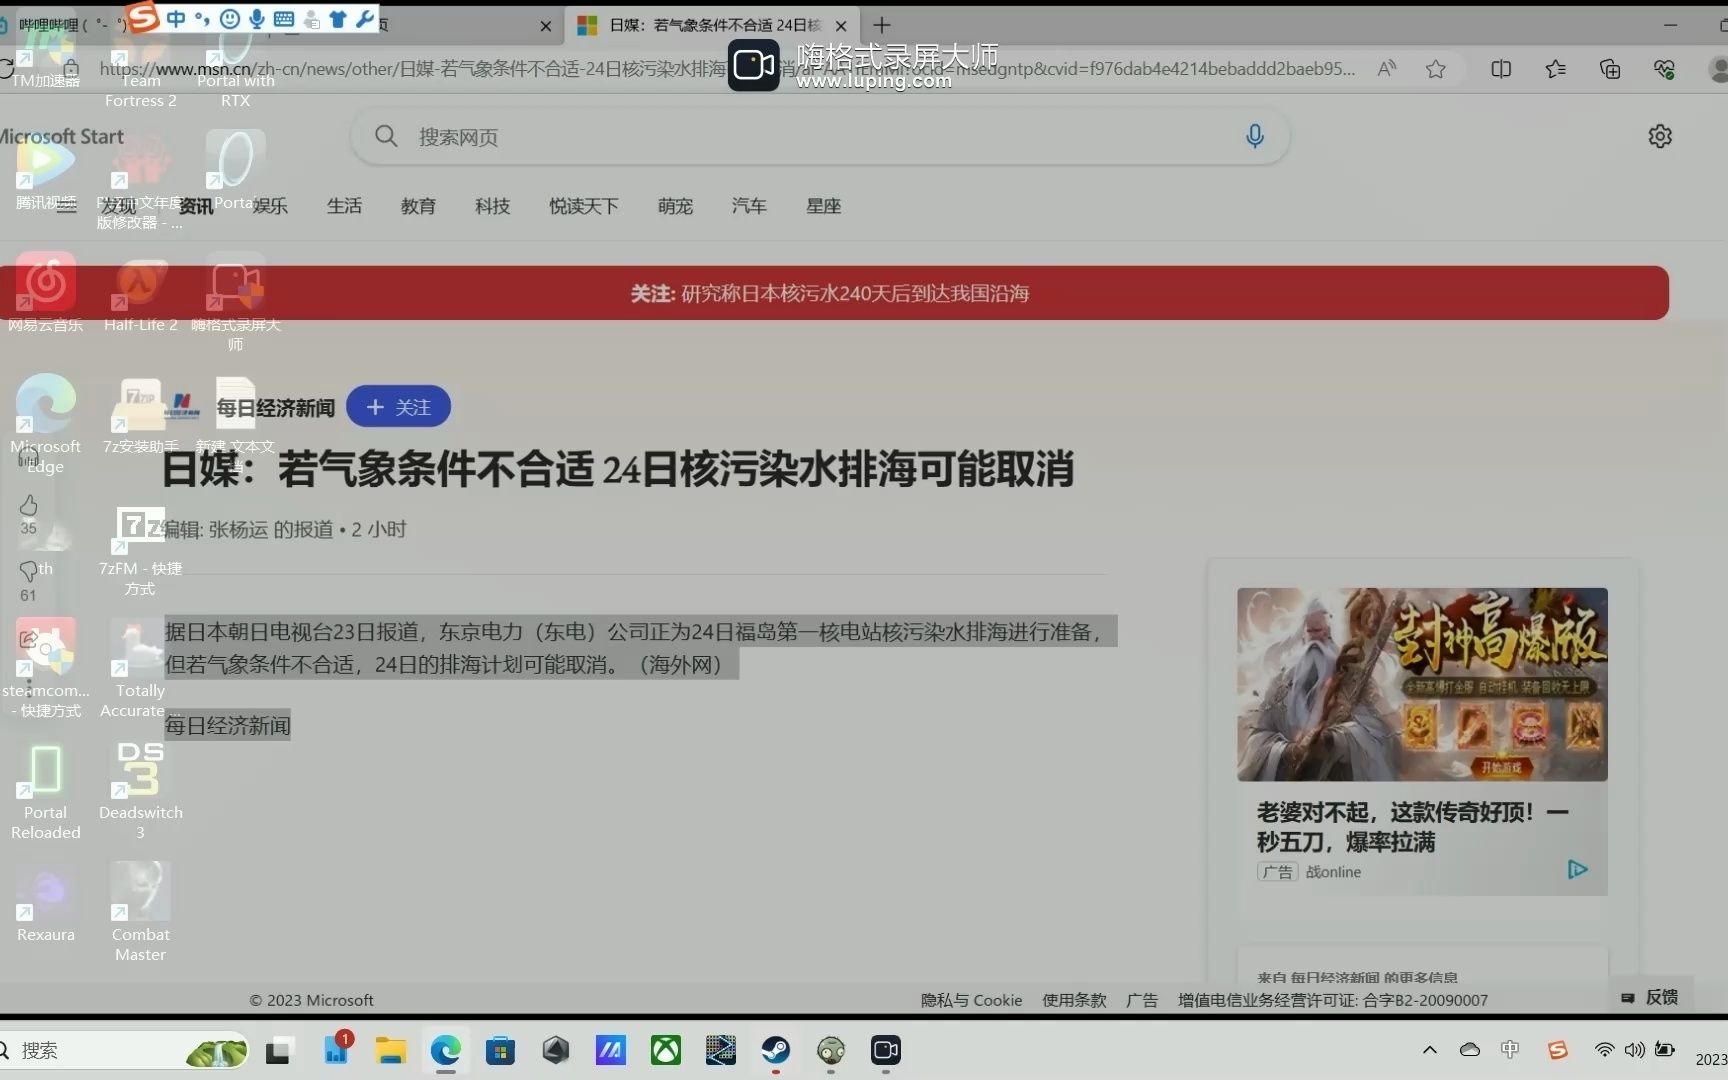Click the 反馈 feedback button
Viewport: 1728px width, 1080px height.
pos(1651,997)
